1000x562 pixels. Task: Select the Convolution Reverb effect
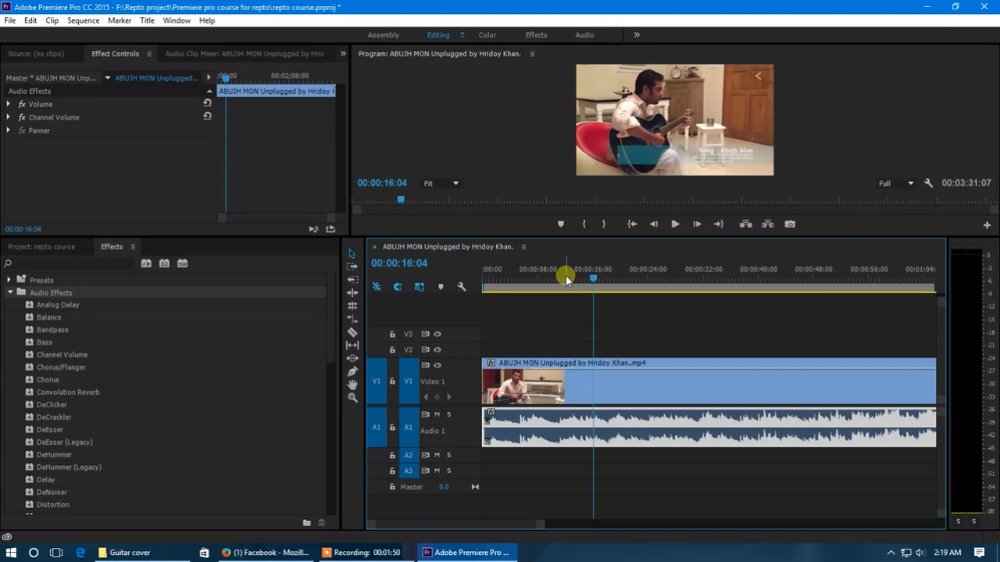[x=68, y=392]
